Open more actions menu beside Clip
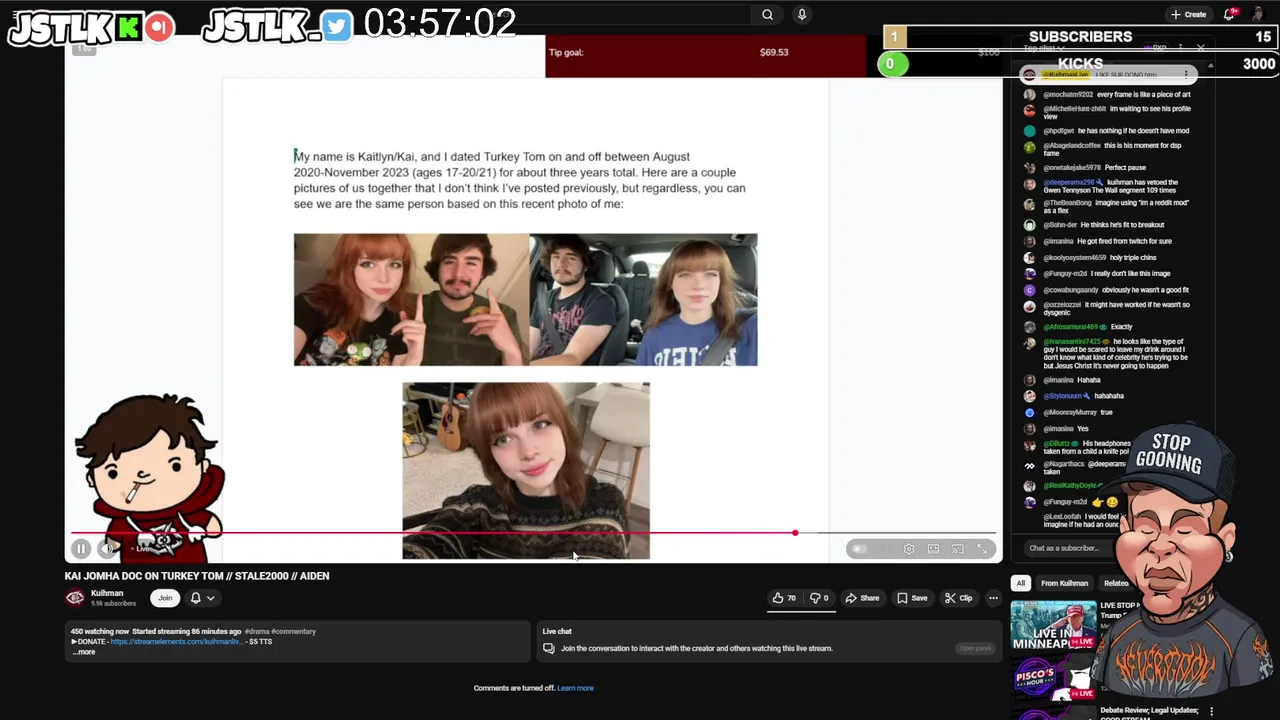1280x720 pixels. [x=993, y=598]
